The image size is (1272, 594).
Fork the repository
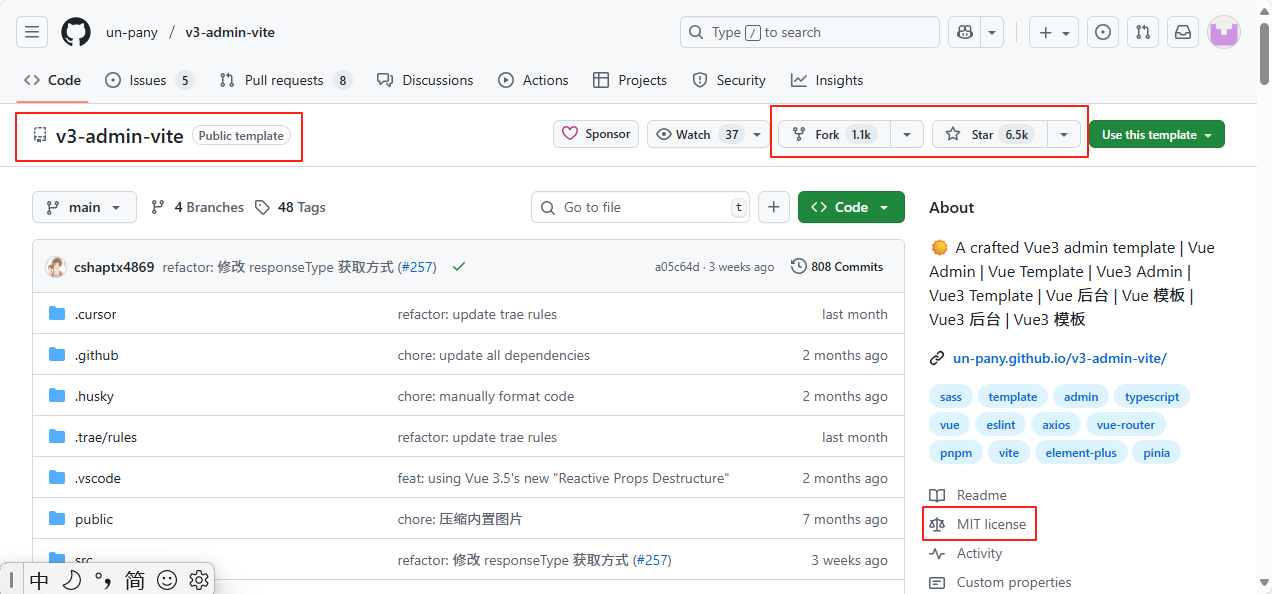coord(835,134)
